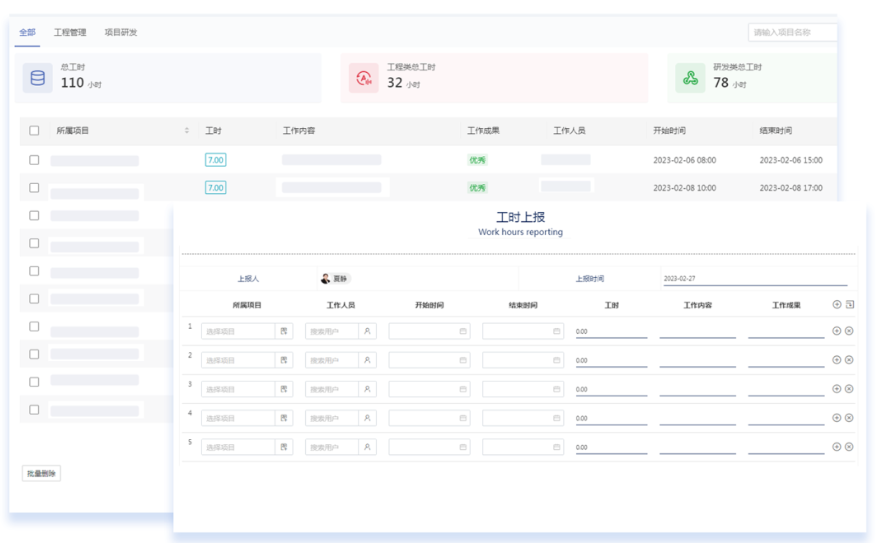
Task: Click the 7.00 work hours tag in first row
Action: tap(215, 160)
